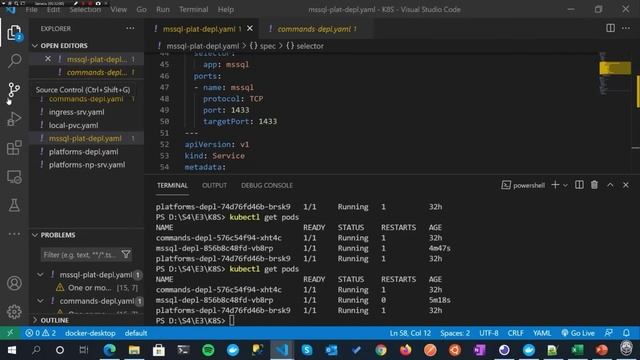Change CRLF end of line sequence
This screenshot has height=360, width=640.
[x=516, y=333]
